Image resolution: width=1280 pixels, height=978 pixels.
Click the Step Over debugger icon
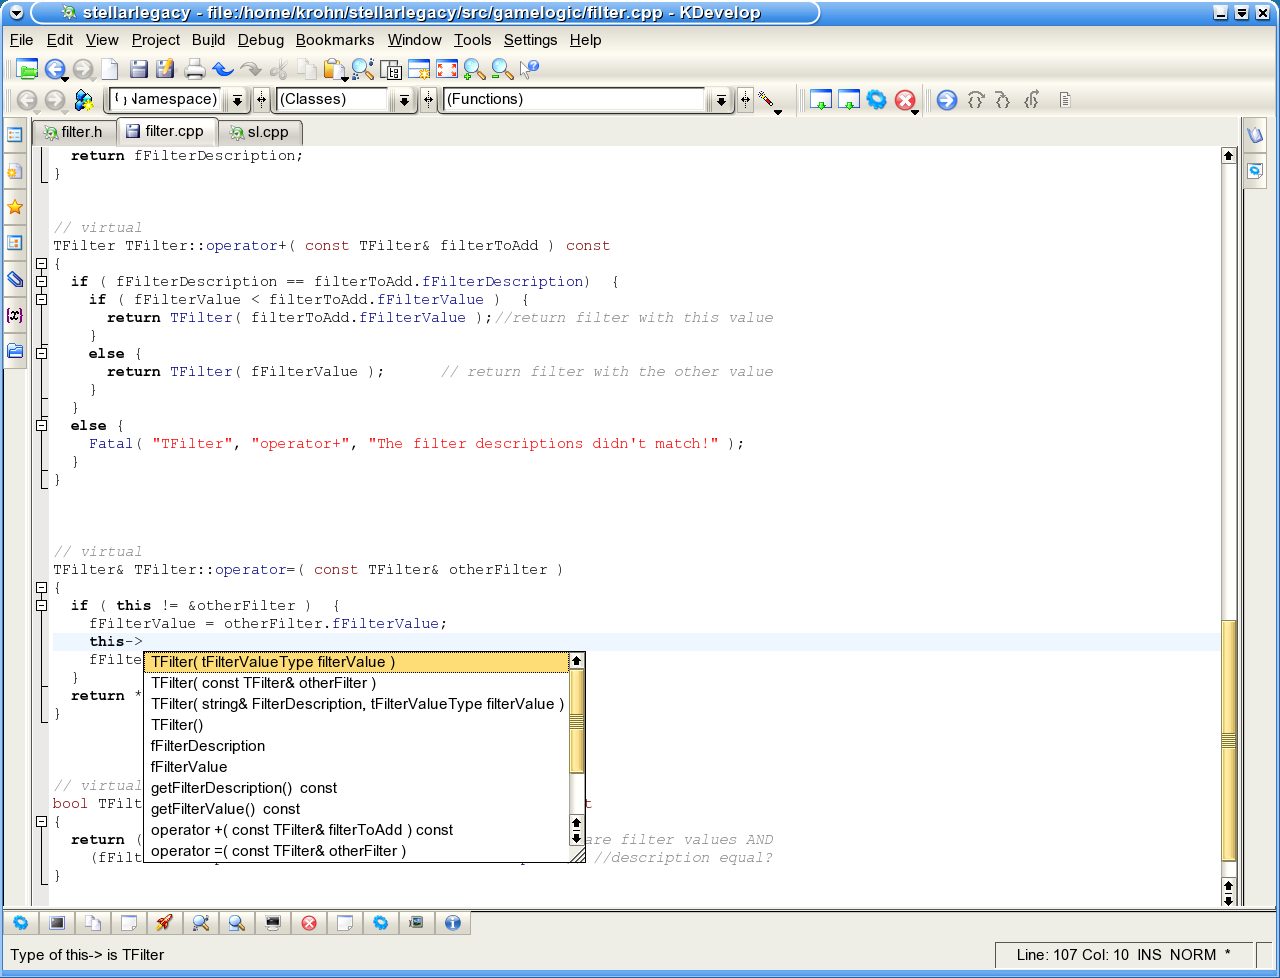(x=976, y=100)
